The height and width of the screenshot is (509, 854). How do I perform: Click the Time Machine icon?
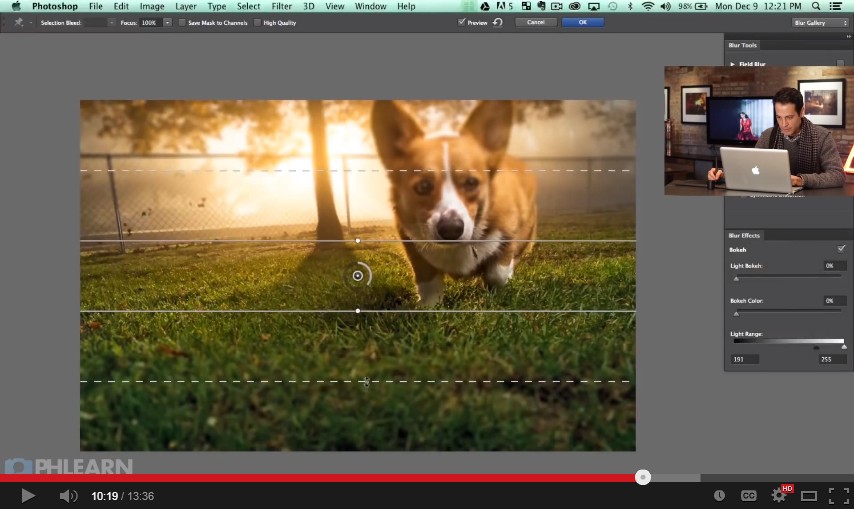pyautogui.click(x=613, y=6)
